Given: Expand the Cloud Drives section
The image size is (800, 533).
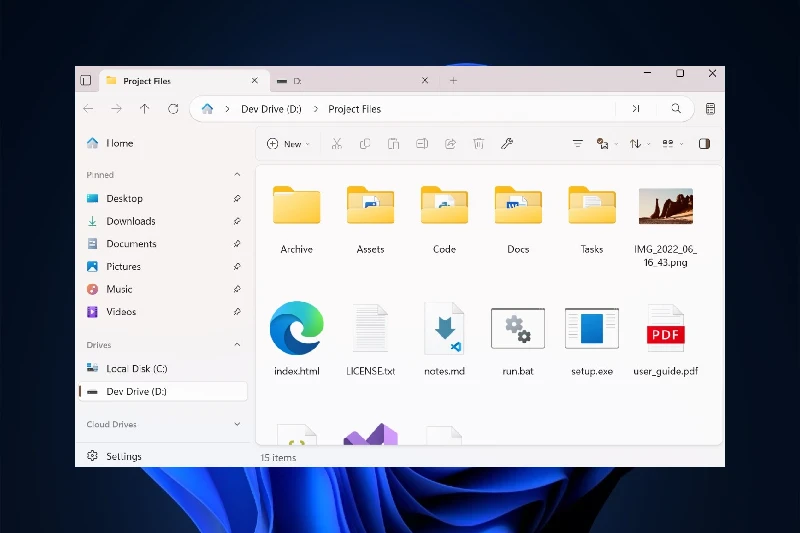Looking at the screenshot, I should pos(237,424).
